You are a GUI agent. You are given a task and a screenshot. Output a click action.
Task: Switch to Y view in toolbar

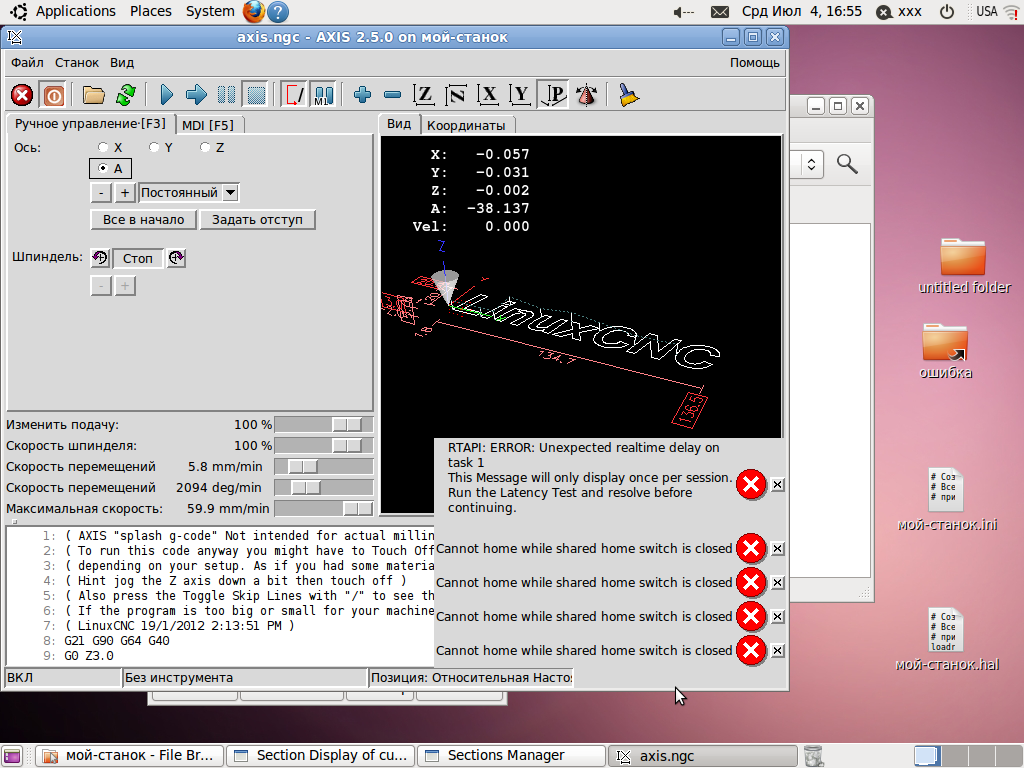(x=520, y=95)
